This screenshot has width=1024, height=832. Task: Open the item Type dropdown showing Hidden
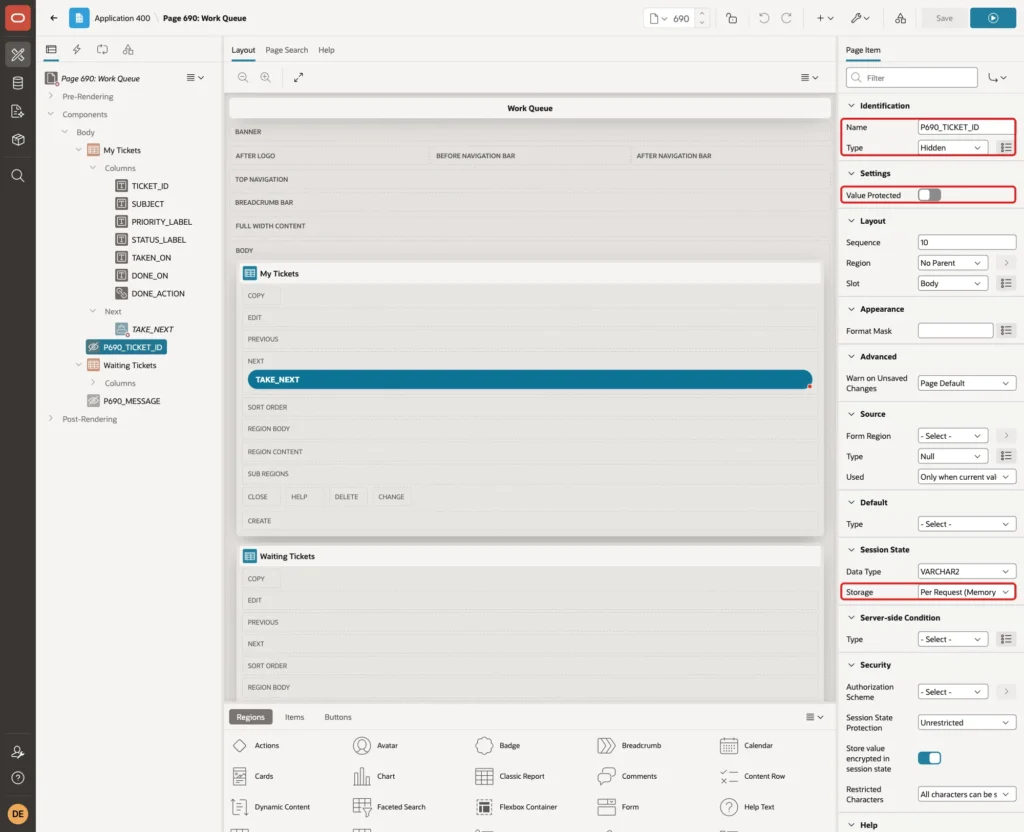coord(952,148)
